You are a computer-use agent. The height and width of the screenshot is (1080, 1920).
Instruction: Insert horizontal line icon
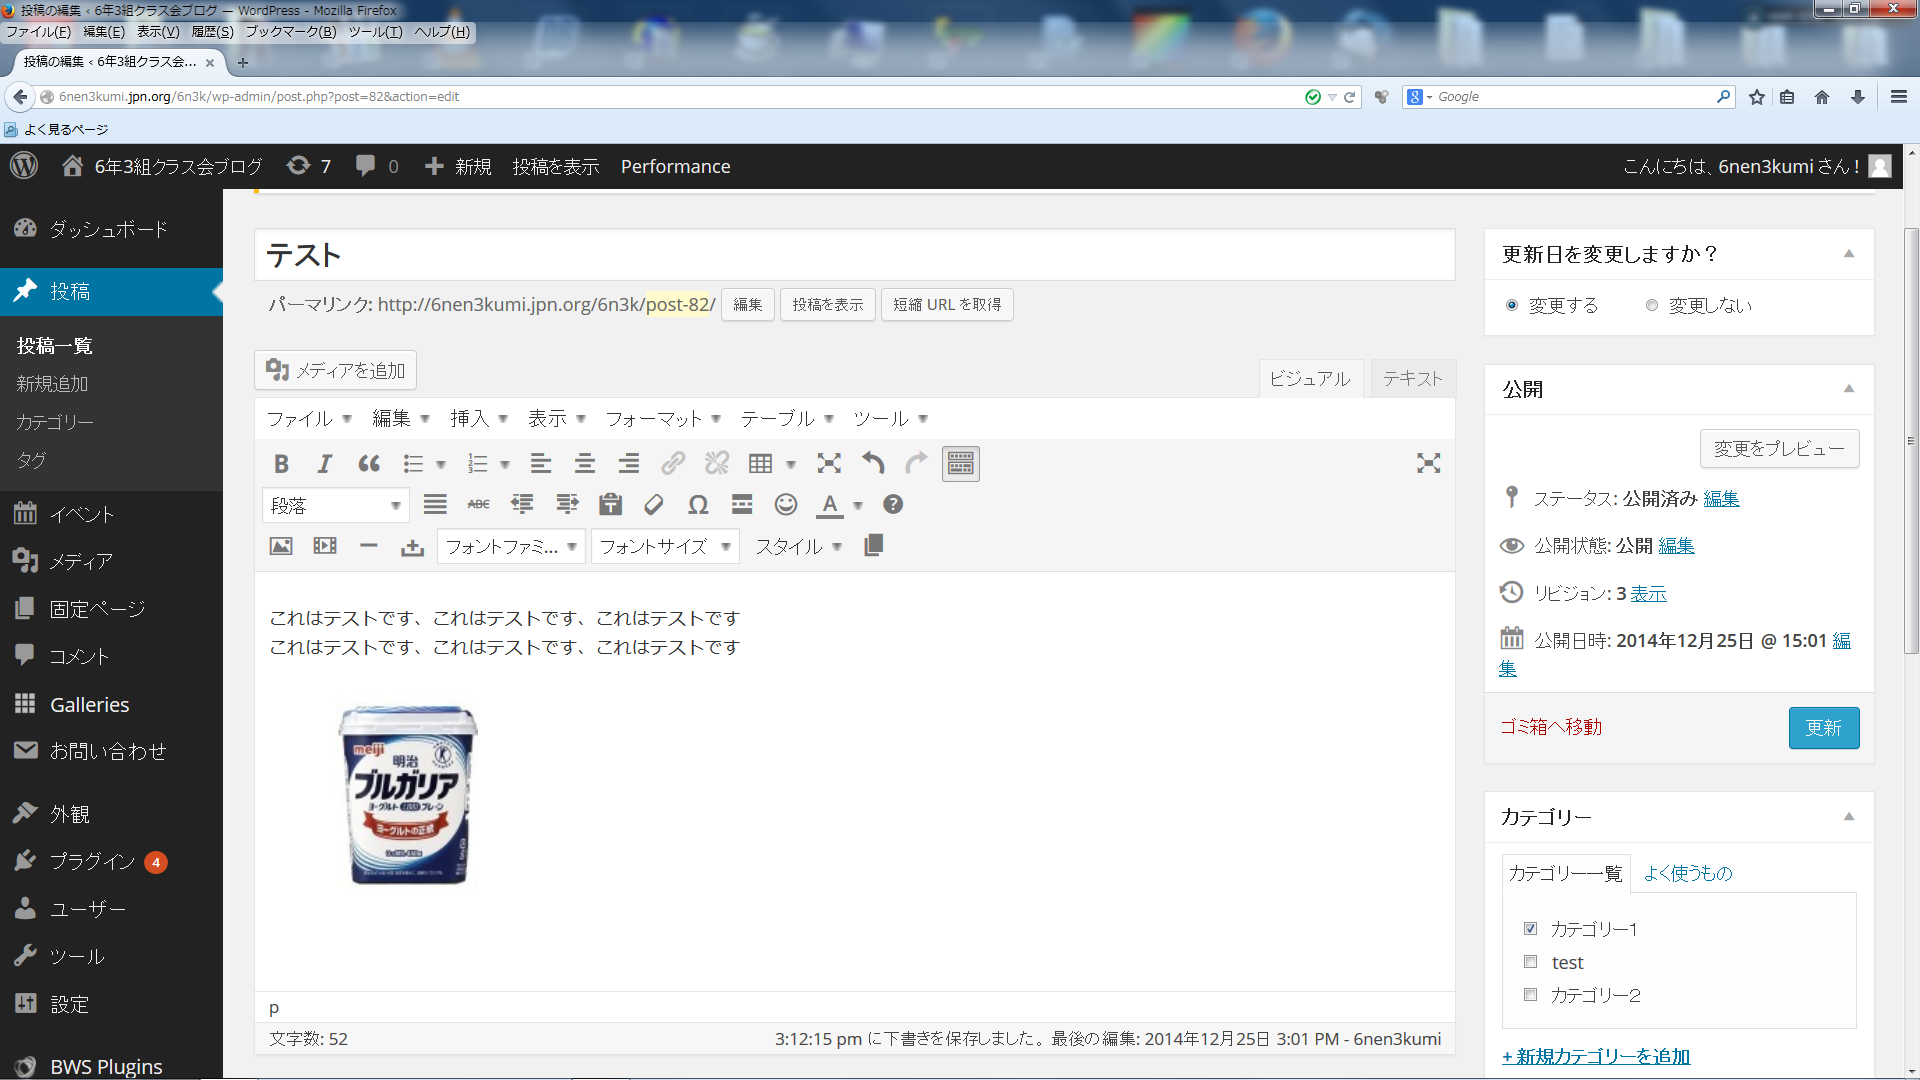coord(369,546)
